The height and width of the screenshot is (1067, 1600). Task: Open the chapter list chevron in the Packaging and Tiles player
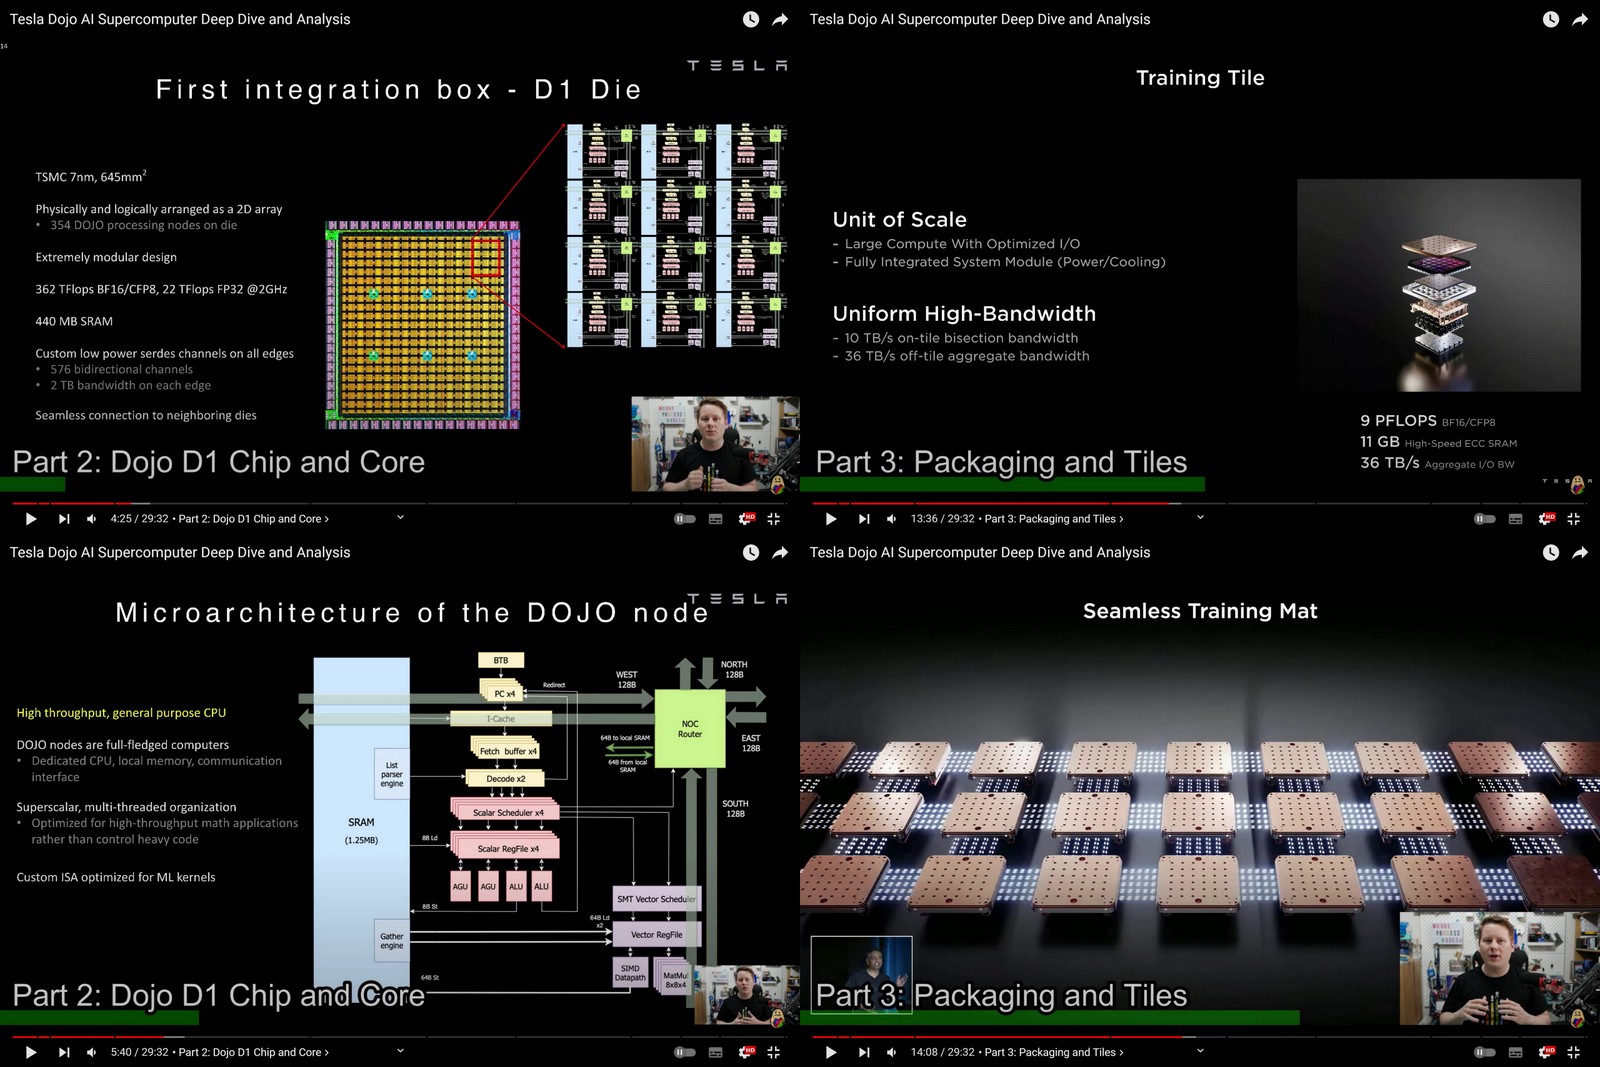tap(1199, 519)
